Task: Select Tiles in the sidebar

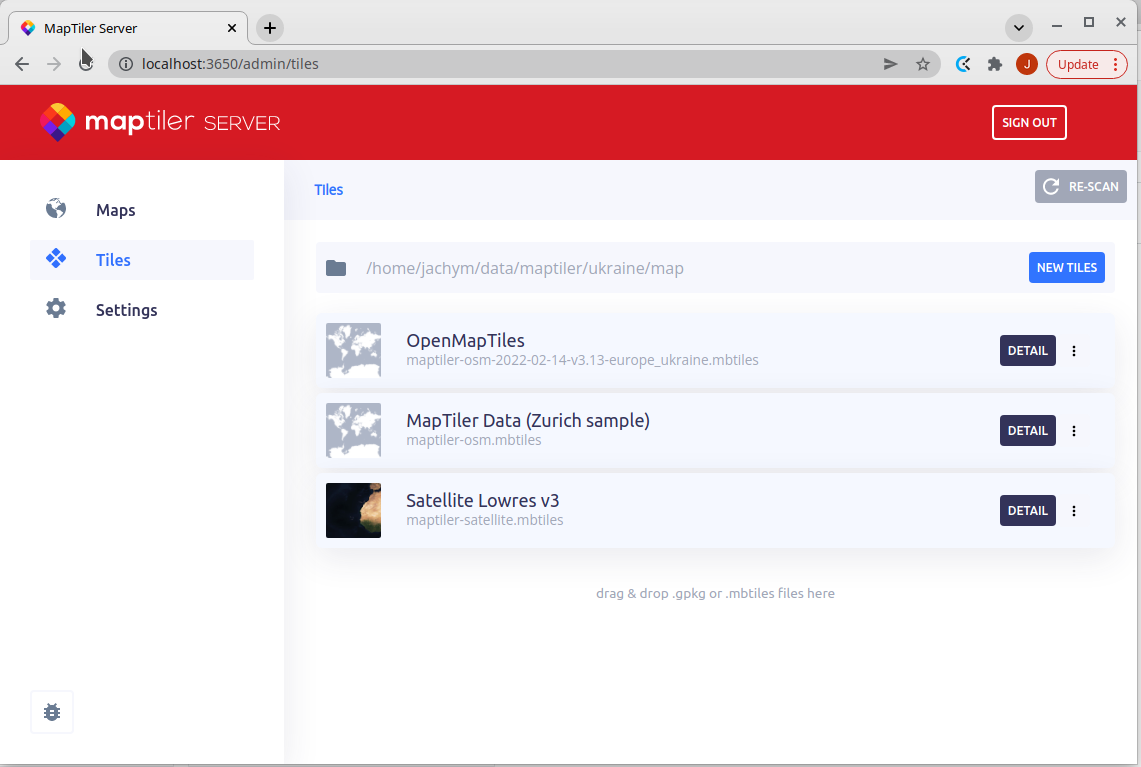Action: 113,260
